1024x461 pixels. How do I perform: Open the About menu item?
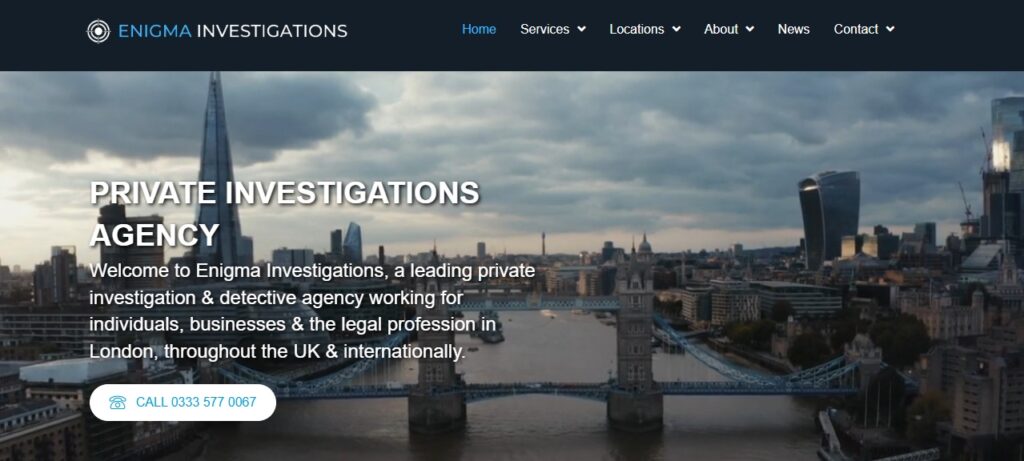pos(721,29)
